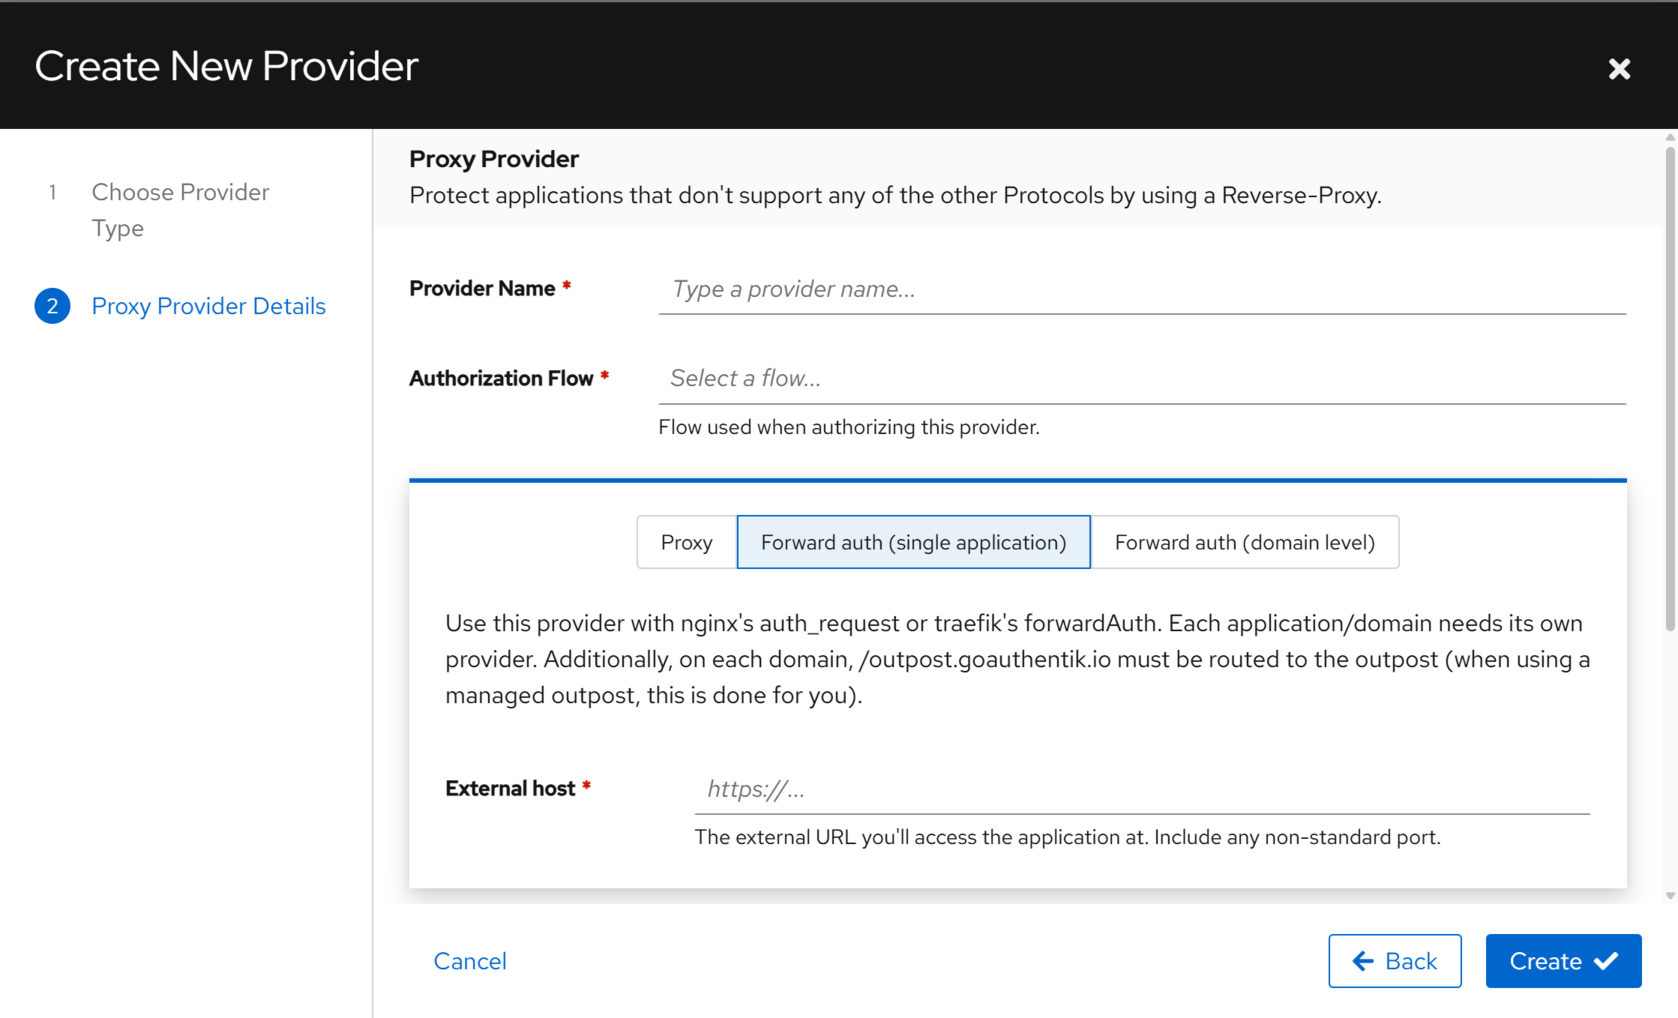This screenshot has height=1018, width=1678.
Task: Open Proxy Provider Details step
Action: 208,306
